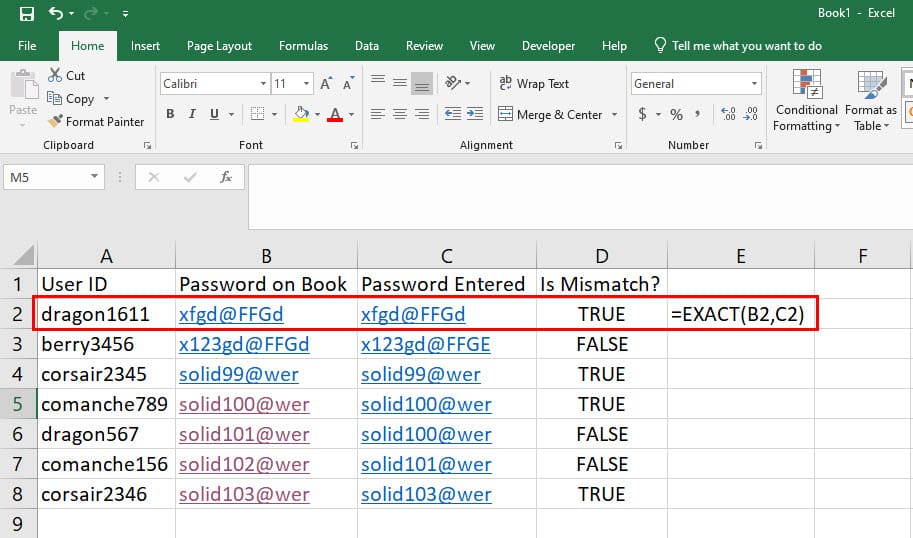913x538 pixels.
Task: Toggle Italic formatting
Action: point(192,114)
